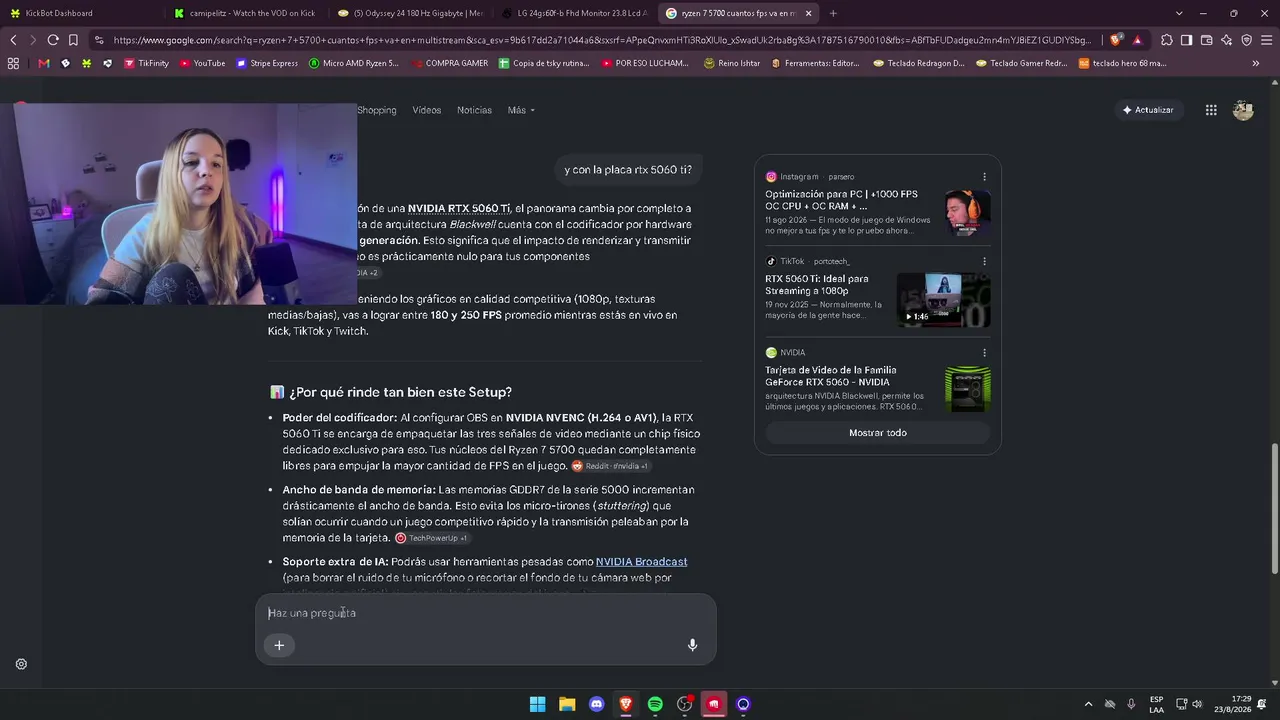1280x720 pixels.
Task: Switch to the LG 24gs60f-b monitor tab
Action: (573, 13)
